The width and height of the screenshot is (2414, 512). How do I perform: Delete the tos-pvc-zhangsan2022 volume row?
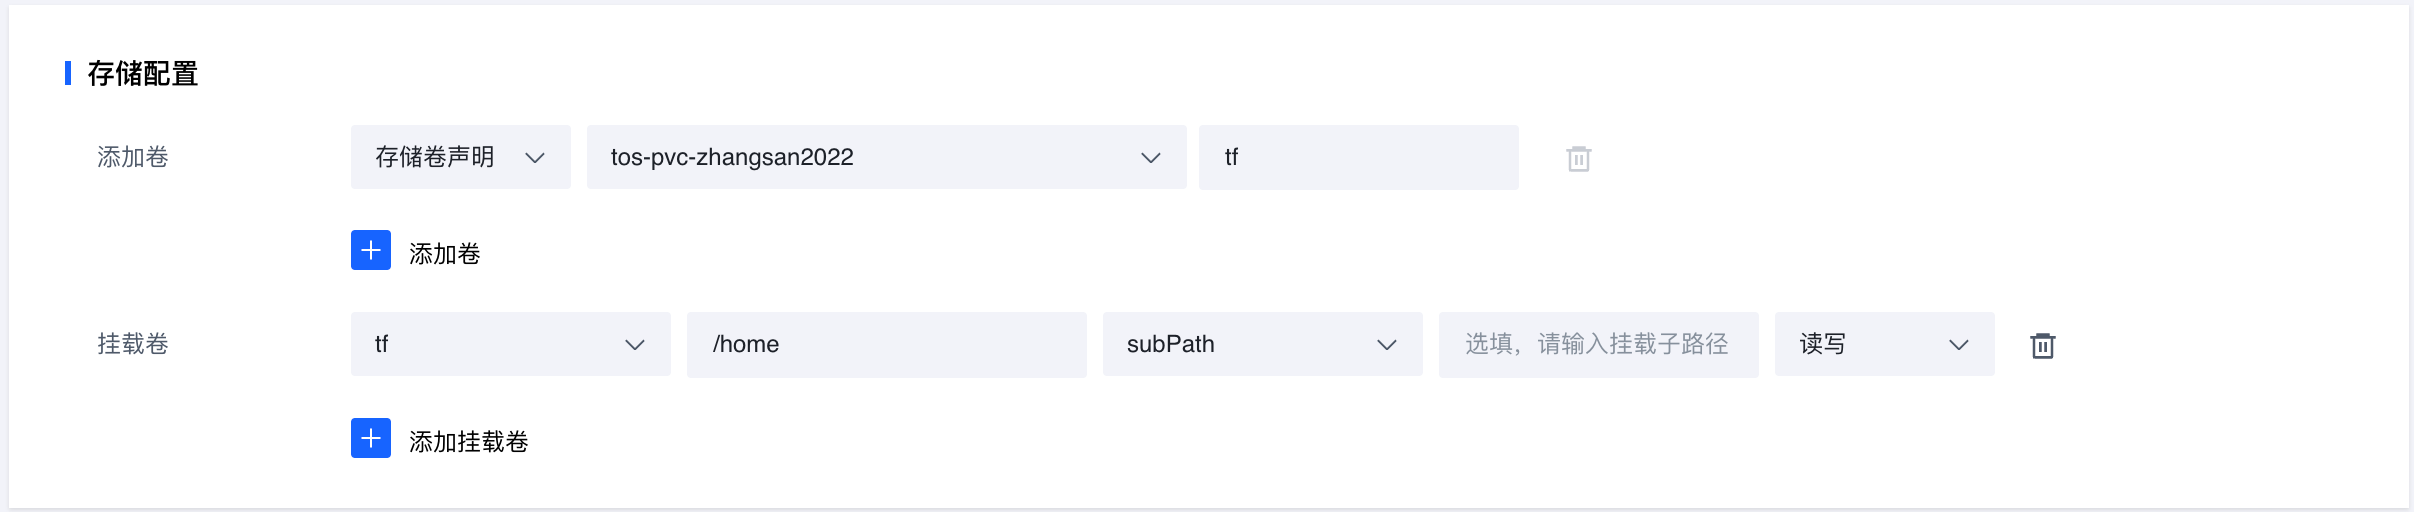(1578, 158)
